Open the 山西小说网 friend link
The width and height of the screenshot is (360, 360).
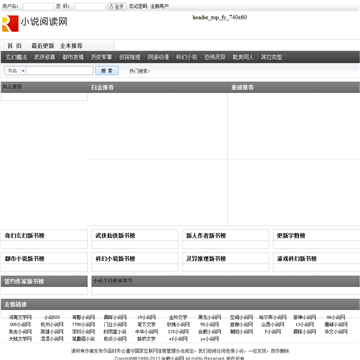tap(273, 325)
